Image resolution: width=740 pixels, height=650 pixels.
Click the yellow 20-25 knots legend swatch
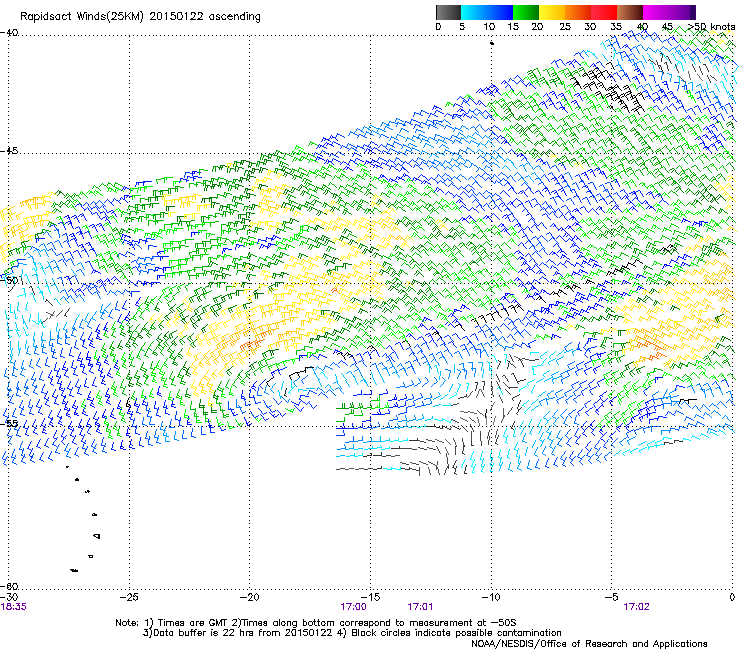[x=552, y=12]
